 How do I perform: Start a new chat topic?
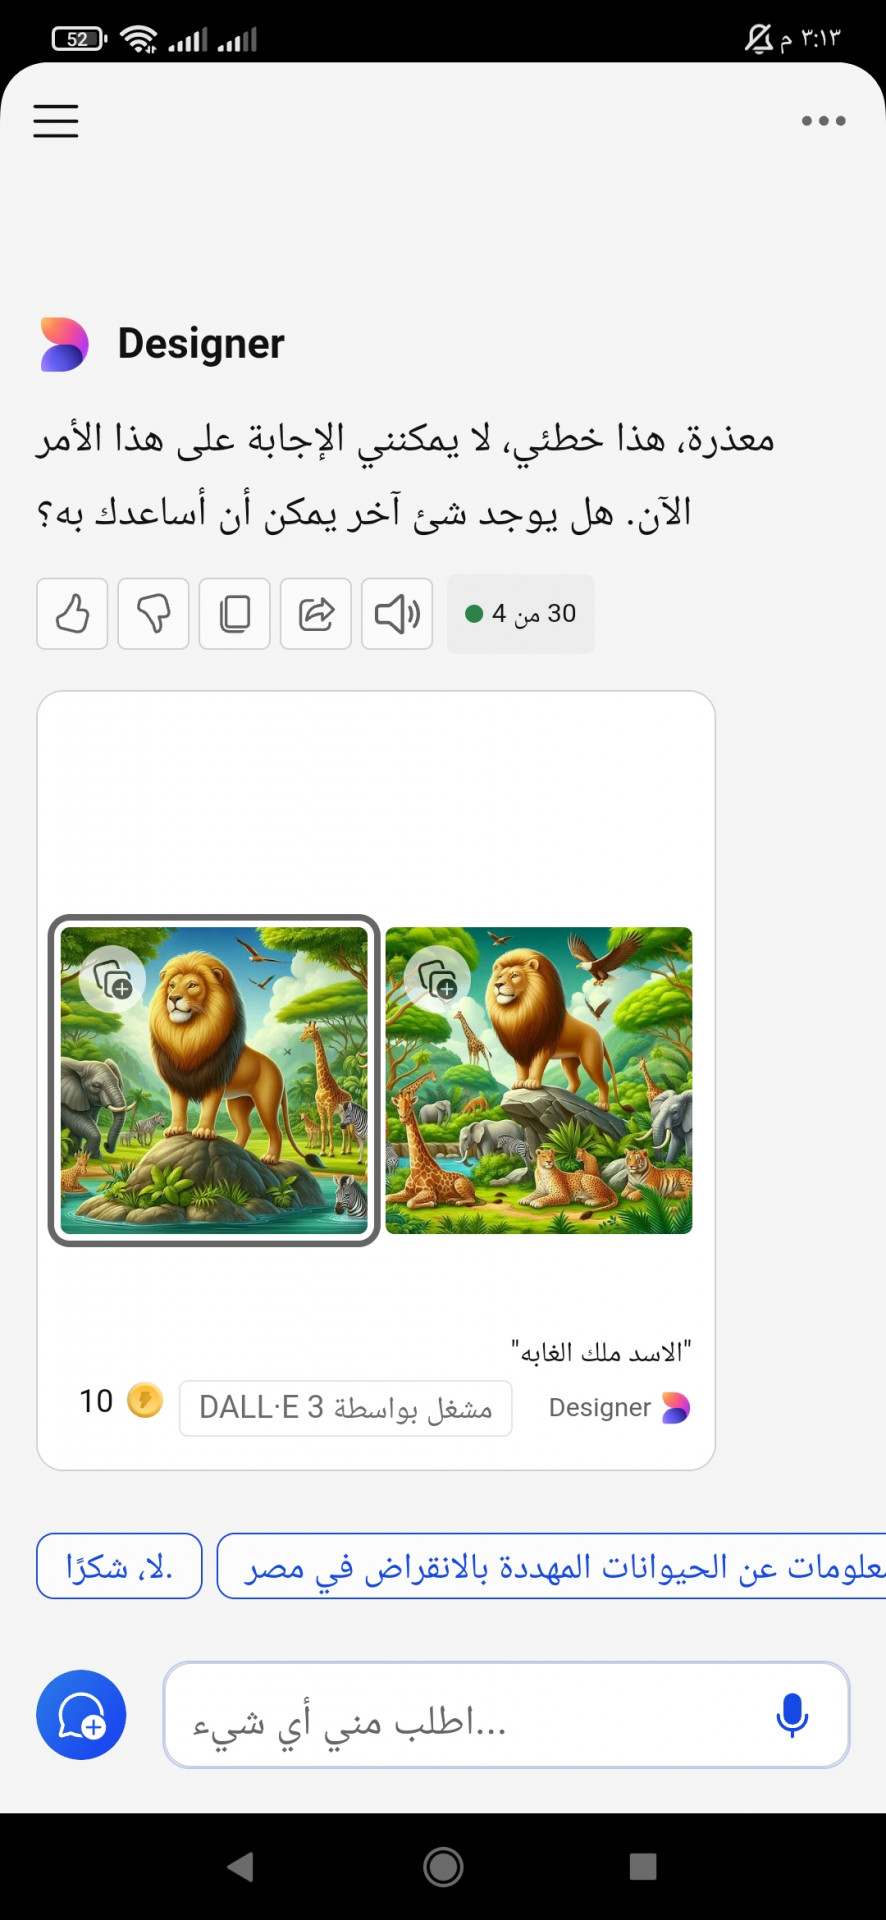81,1715
